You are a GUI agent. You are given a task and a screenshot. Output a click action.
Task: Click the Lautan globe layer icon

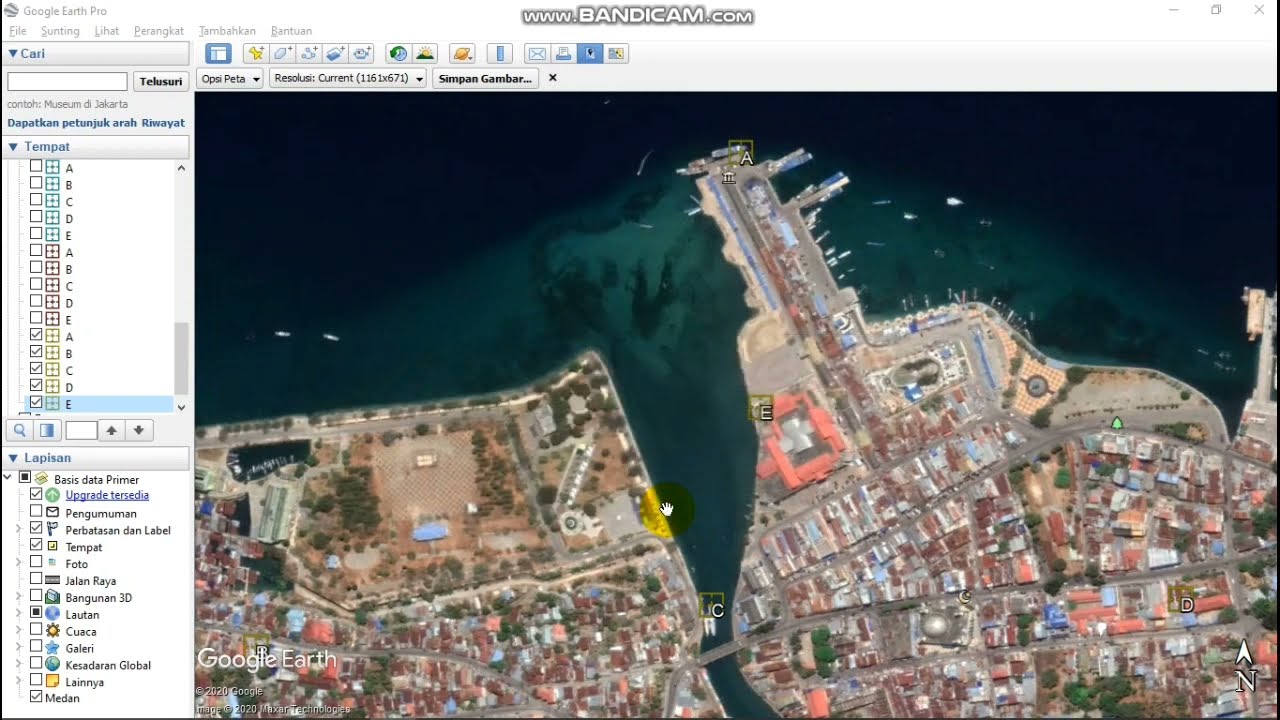pyautogui.click(x=52, y=614)
